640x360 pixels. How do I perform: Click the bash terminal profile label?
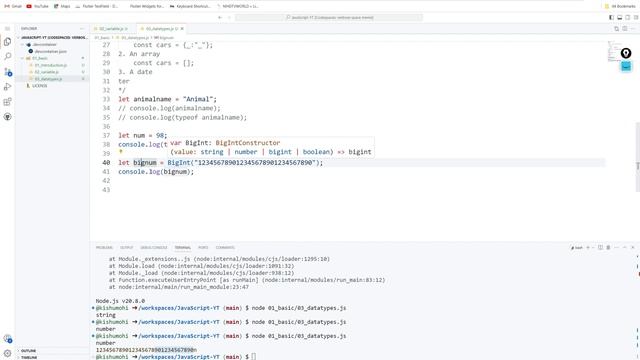point(577,248)
